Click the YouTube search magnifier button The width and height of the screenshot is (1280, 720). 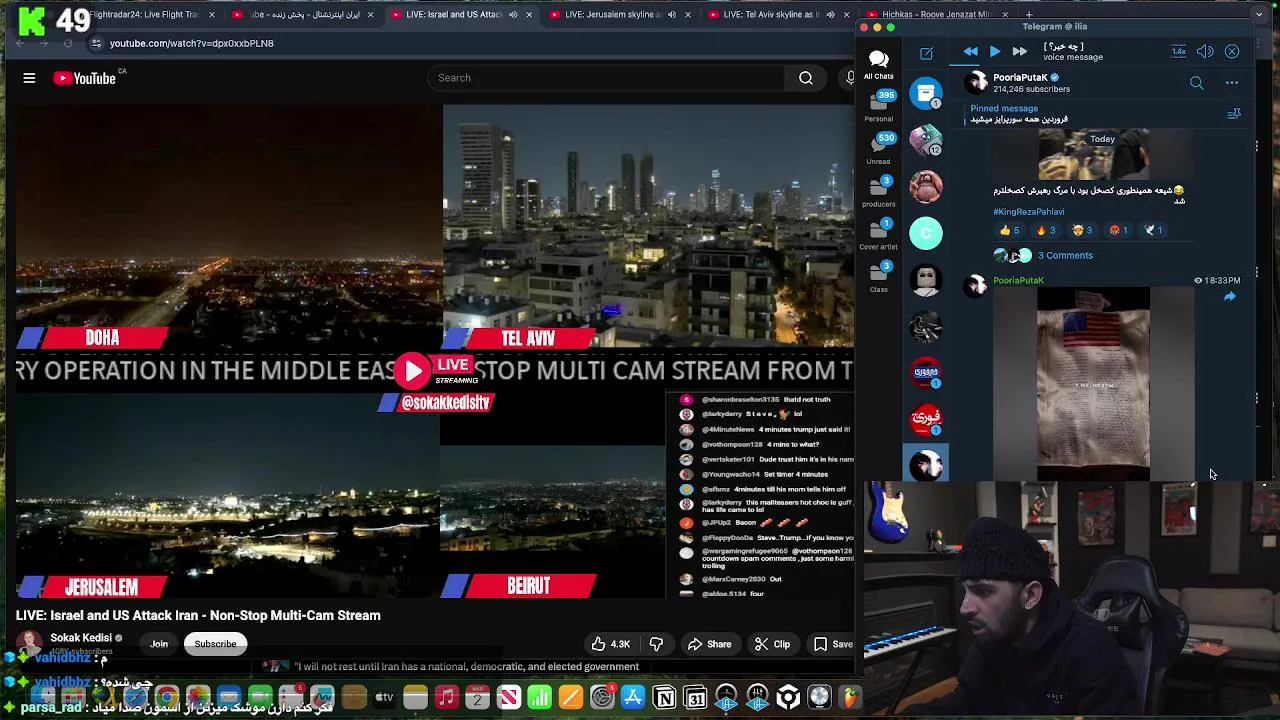click(805, 78)
